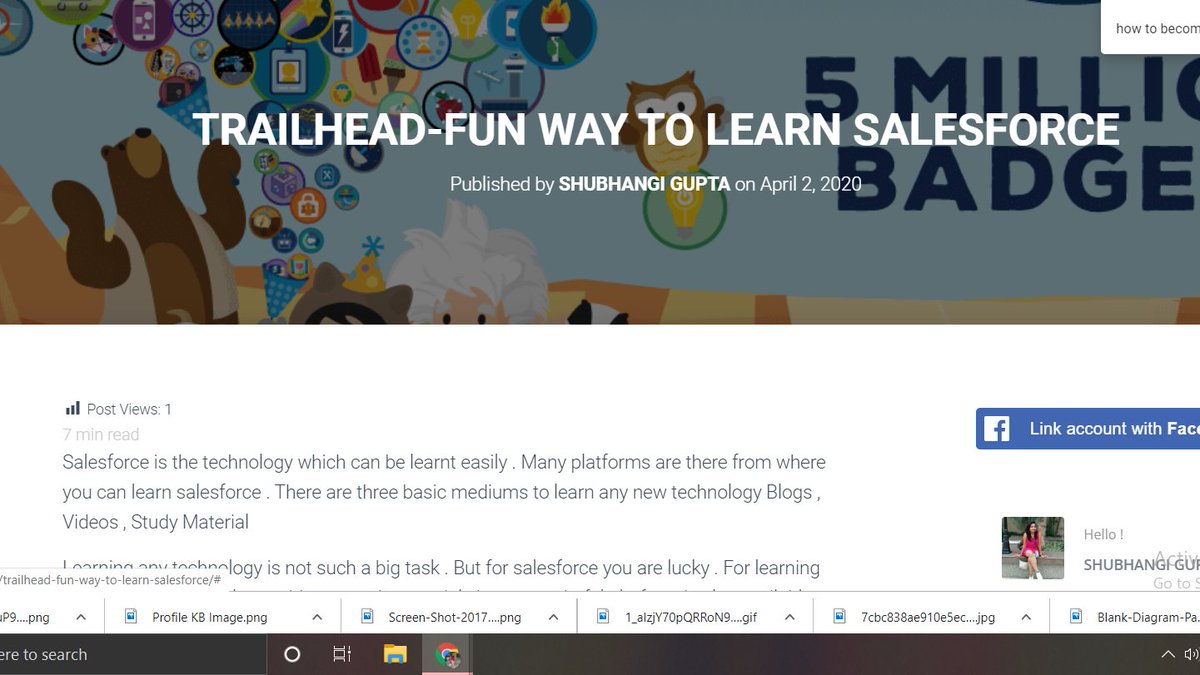Click the file icon of Profile KB Image.png
The height and width of the screenshot is (675, 1200).
coord(131,616)
